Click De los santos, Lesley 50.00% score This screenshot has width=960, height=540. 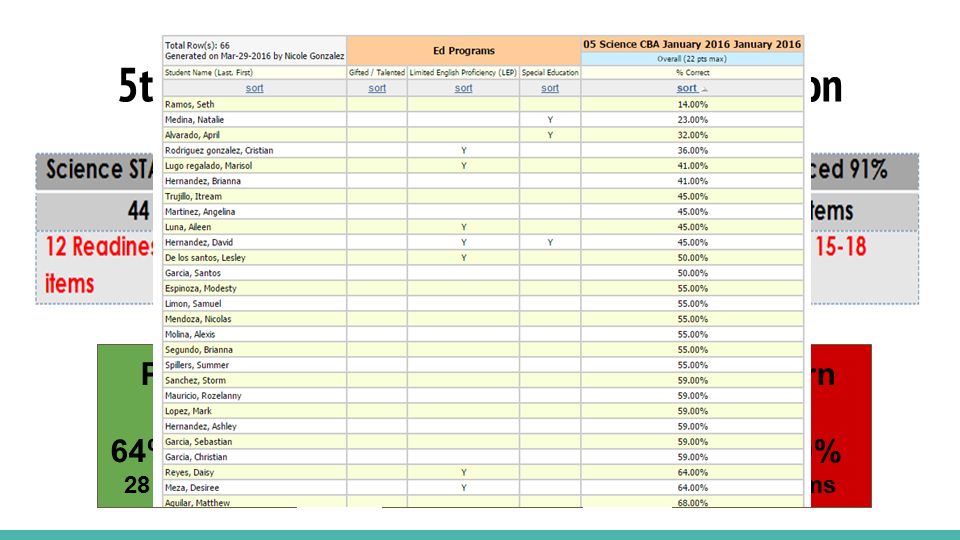coord(692,258)
